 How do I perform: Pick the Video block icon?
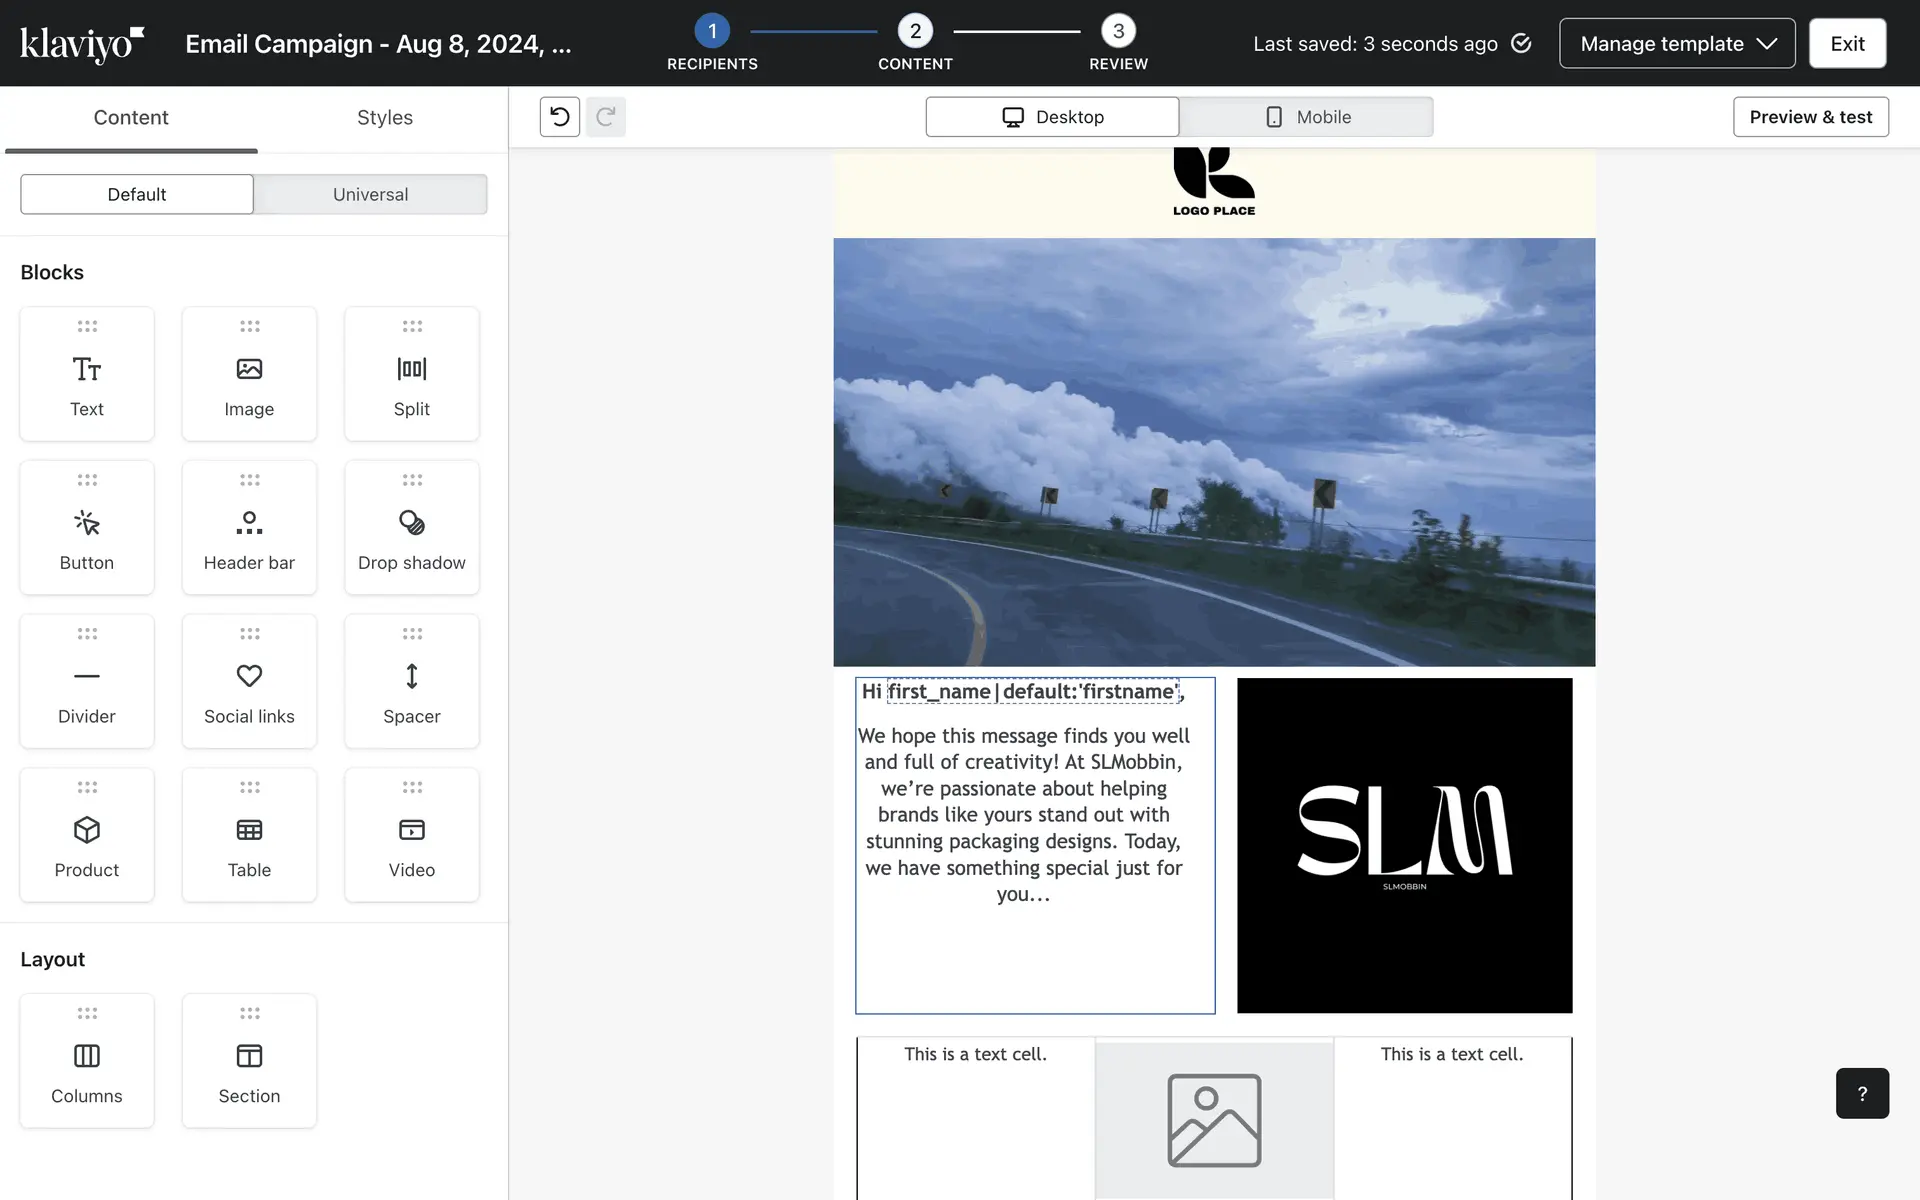point(411,830)
